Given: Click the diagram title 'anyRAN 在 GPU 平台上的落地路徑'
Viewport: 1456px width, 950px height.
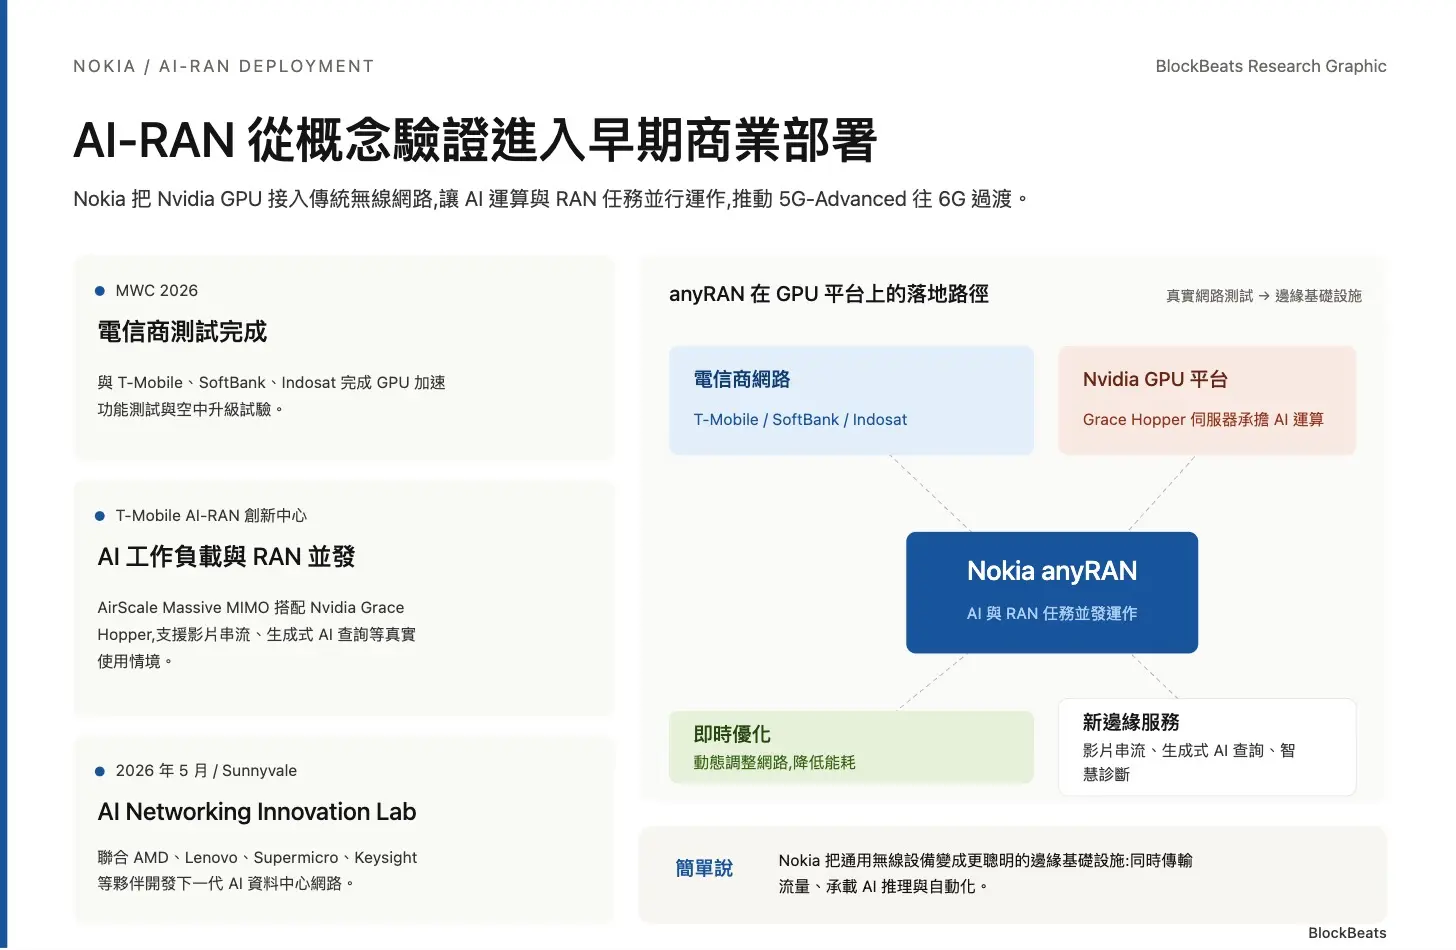Looking at the screenshot, I should pyautogui.click(x=829, y=294).
